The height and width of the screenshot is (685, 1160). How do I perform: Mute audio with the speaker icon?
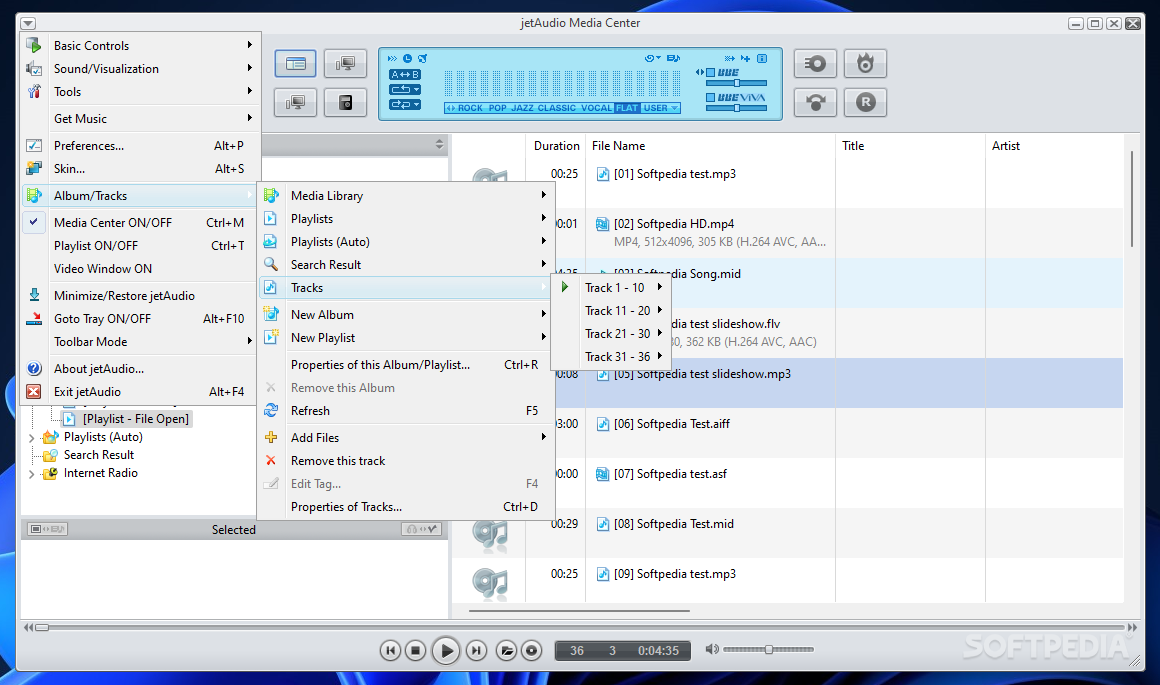point(712,649)
